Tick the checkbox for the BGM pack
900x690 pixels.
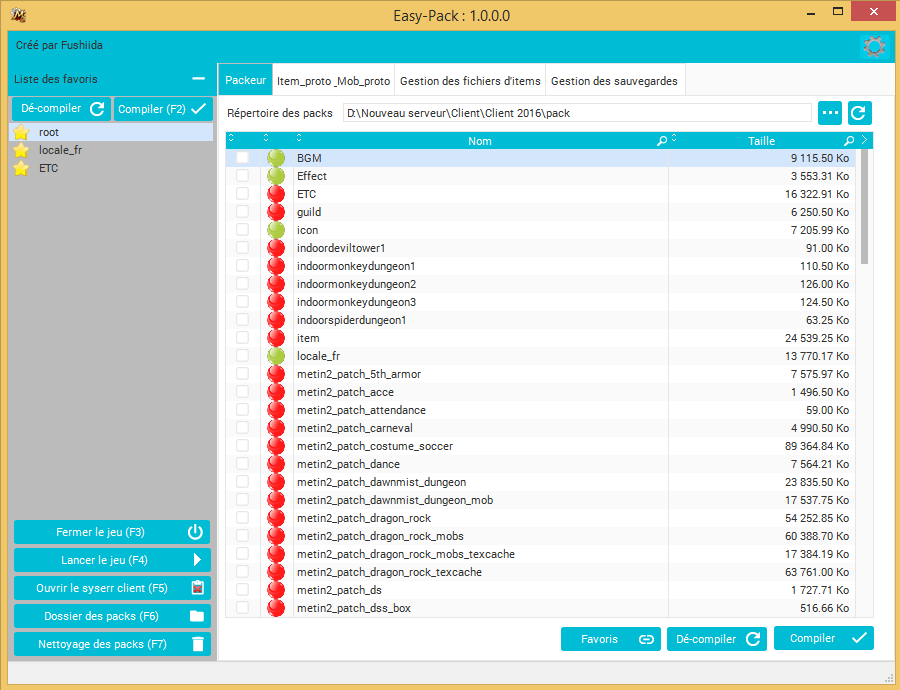pos(242,158)
